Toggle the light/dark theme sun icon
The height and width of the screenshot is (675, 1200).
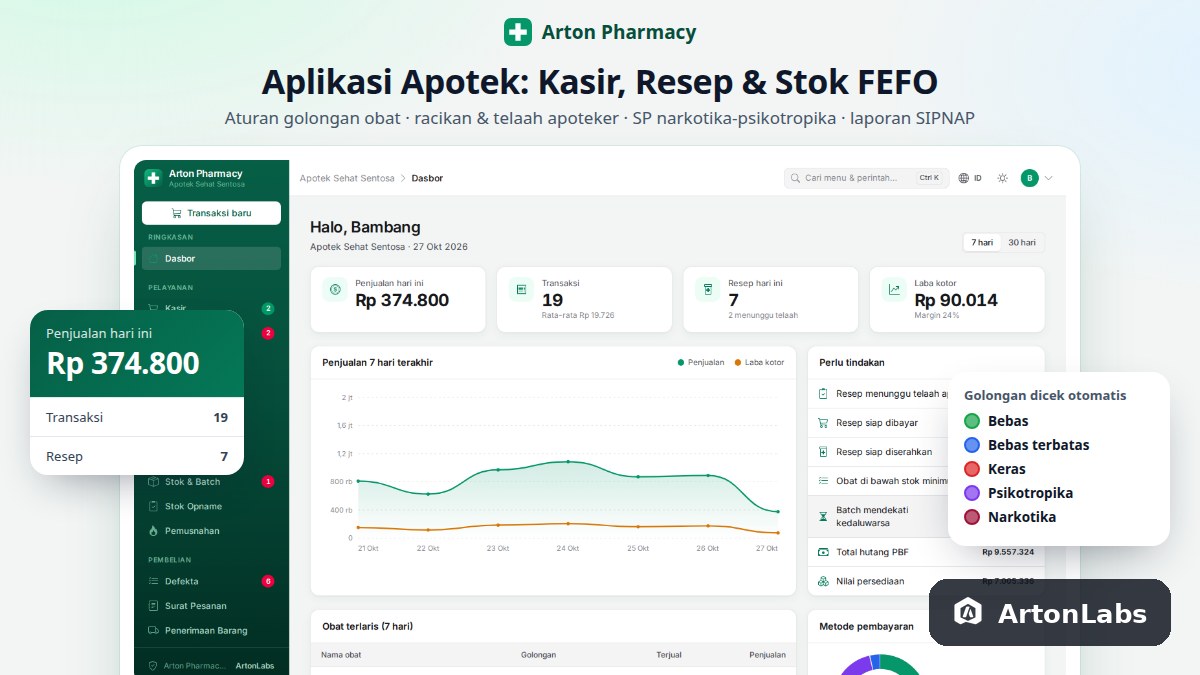[1002, 178]
